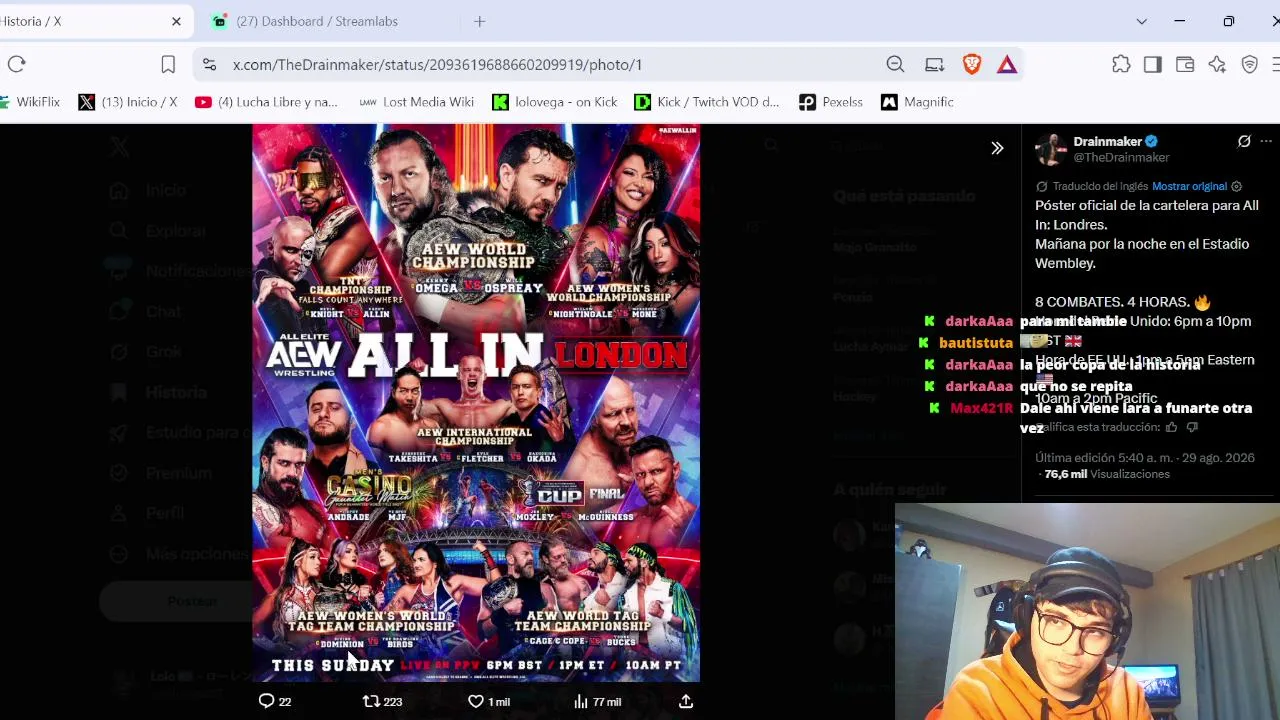
Task: Open the Magnific bookmark
Action: pos(917,102)
